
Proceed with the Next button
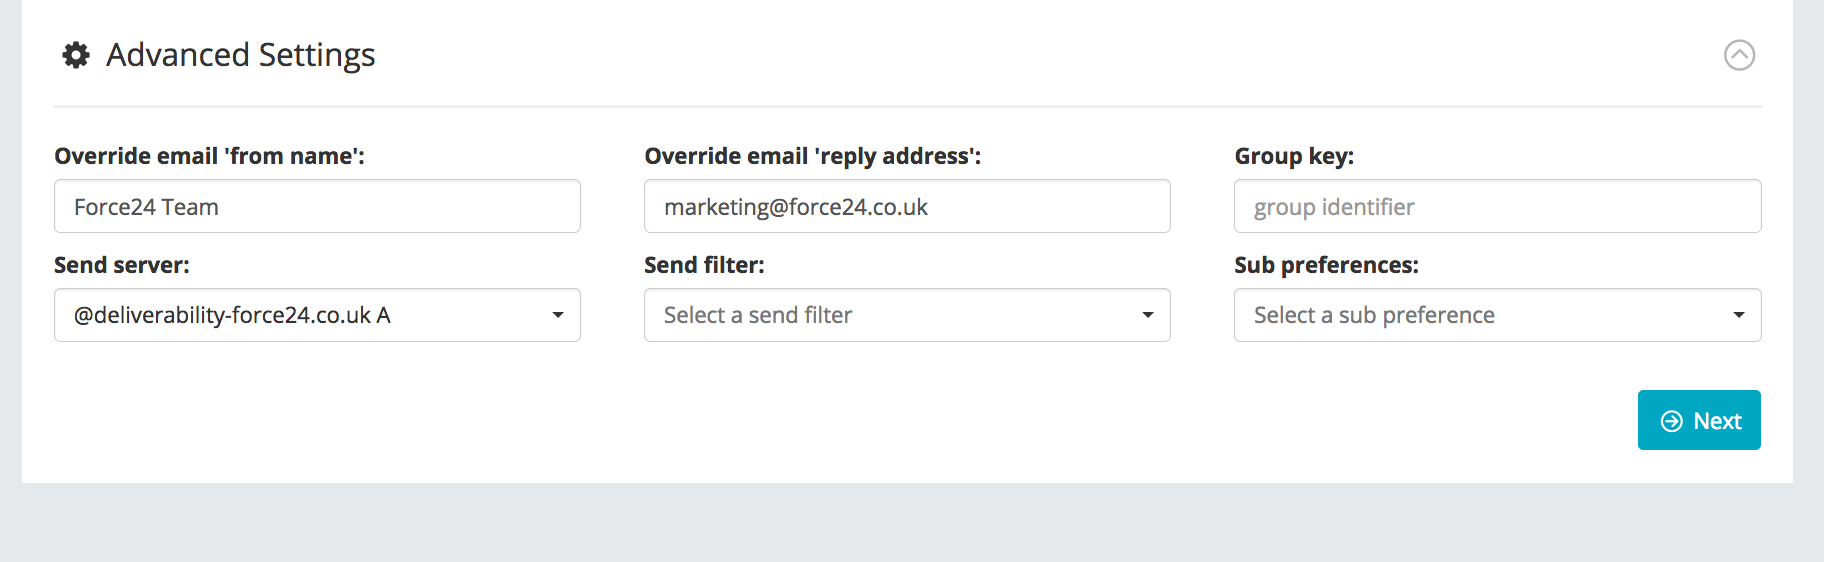[1699, 420]
